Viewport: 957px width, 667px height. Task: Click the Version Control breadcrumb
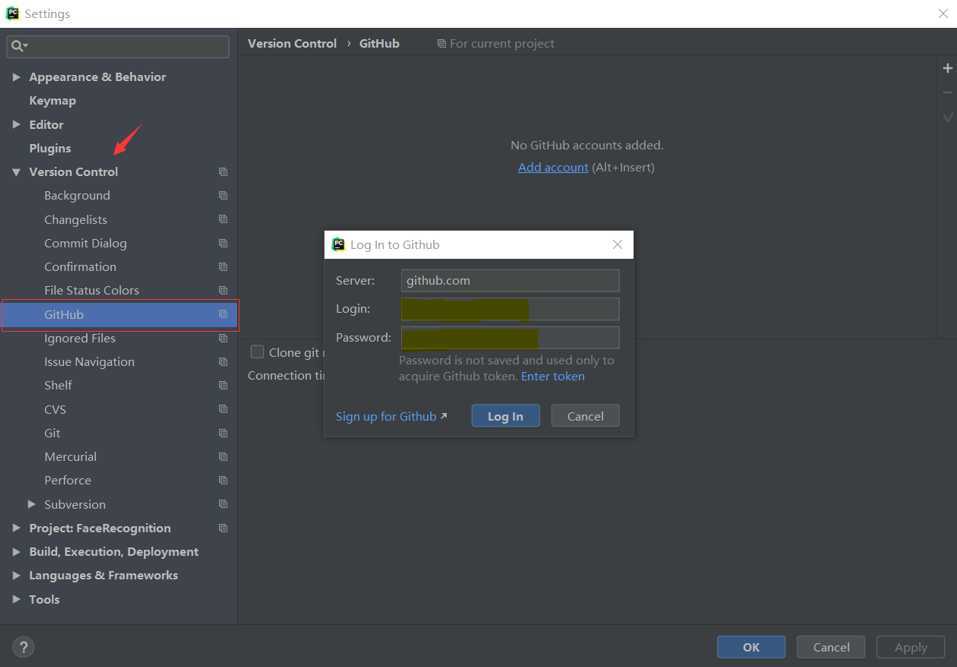[292, 43]
